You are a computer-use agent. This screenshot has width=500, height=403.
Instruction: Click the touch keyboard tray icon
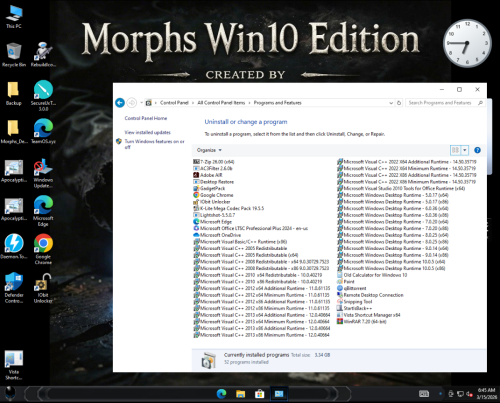click(424, 394)
